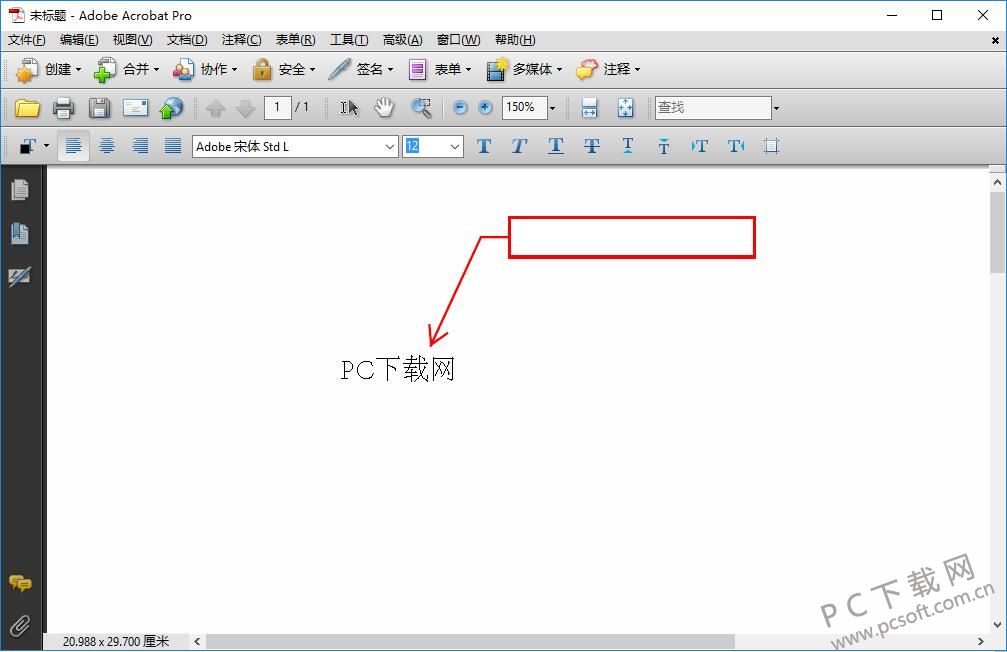Open the 视图(V) menu
Screen dimensions: 1007x652
(132, 40)
